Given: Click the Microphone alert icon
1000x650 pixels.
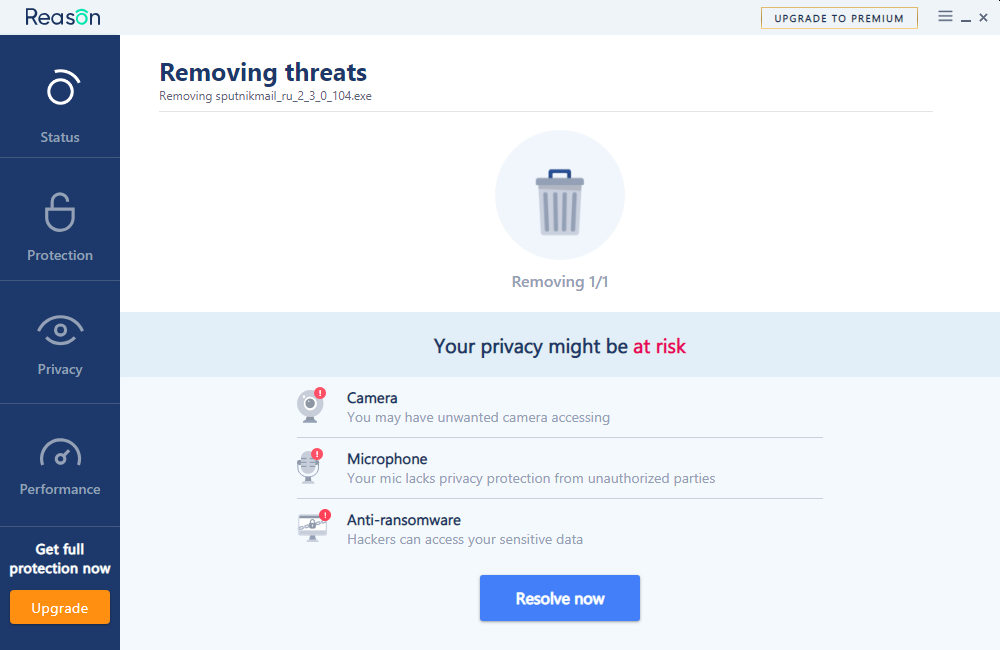Looking at the screenshot, I should click(311, 467).
